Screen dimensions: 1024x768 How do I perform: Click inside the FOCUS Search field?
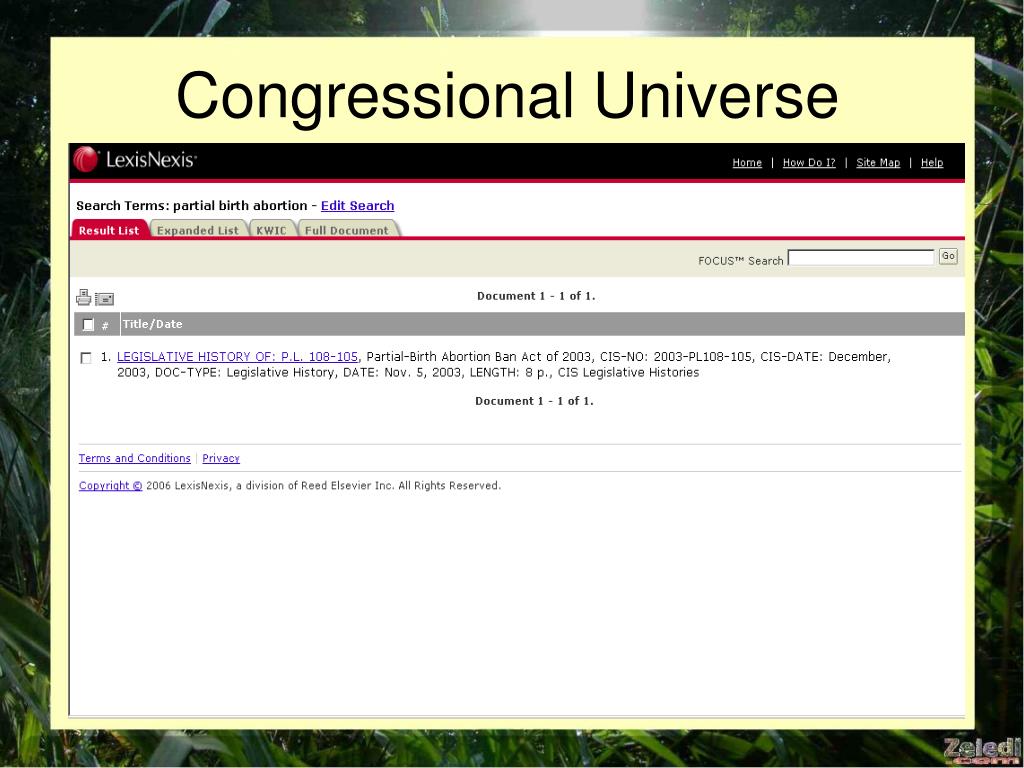tap(861, 257)
